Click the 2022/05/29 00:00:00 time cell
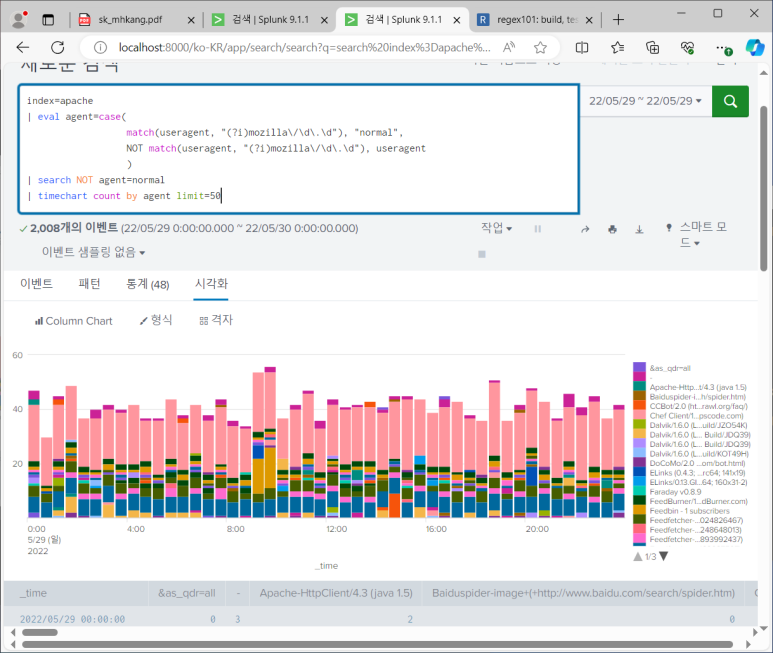 (x=72, y=619)
